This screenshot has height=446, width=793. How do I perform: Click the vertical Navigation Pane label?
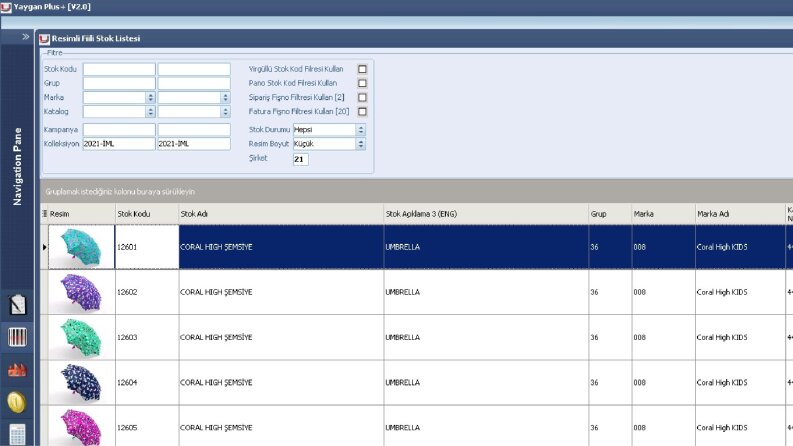(18, 166)
